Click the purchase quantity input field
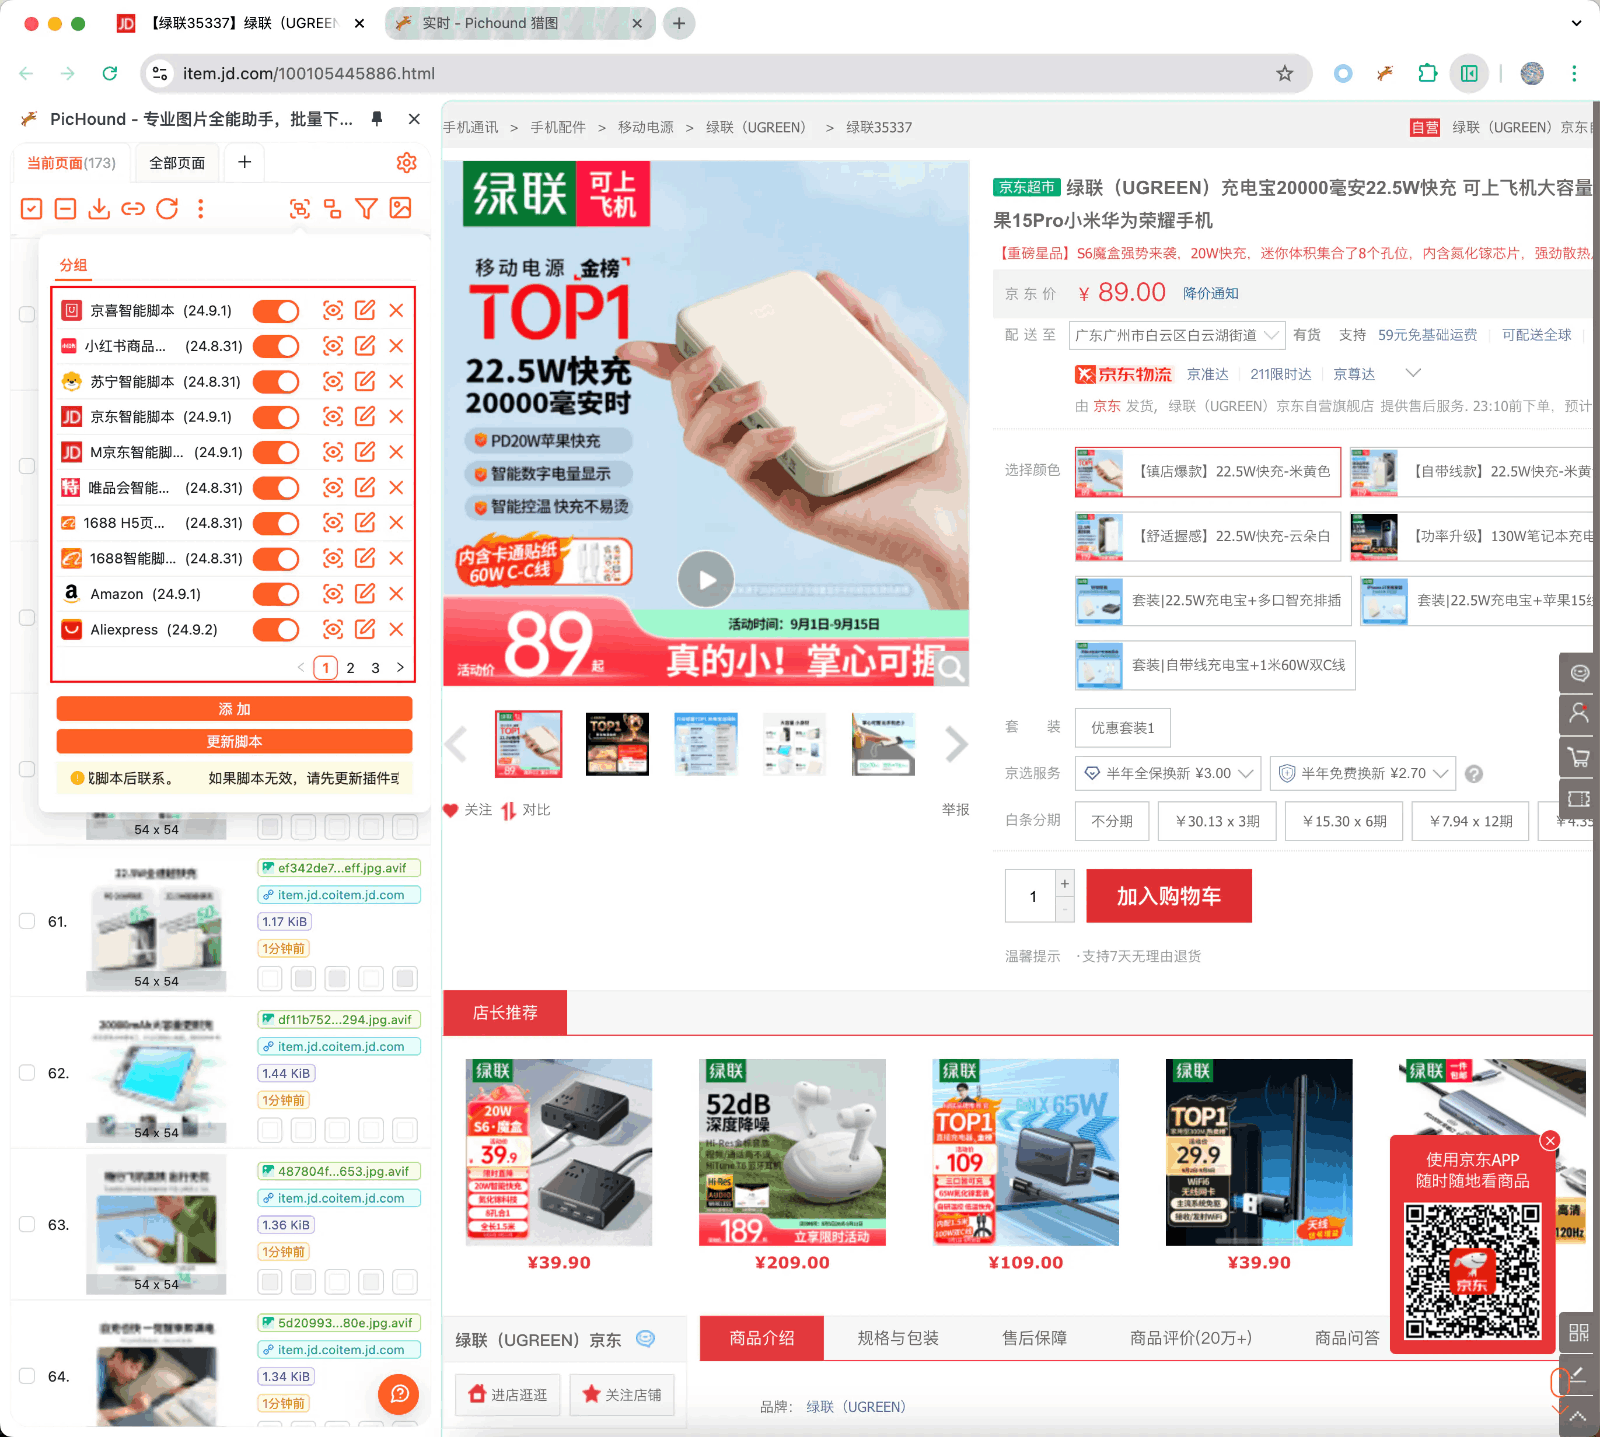Image resolution: width=1600 pixels, height=1437 pixels. [1031, 896]
